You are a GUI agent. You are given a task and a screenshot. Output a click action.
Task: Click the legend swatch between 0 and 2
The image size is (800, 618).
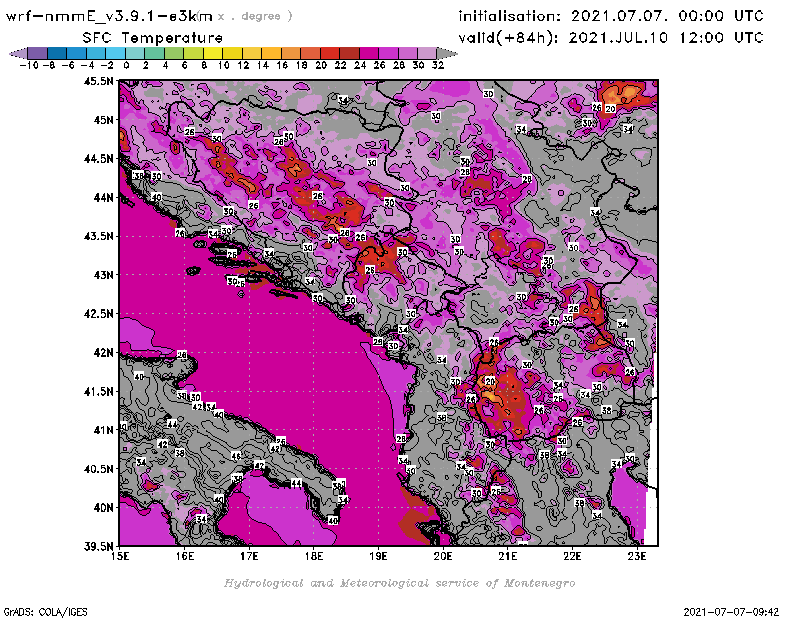point(135,53)
